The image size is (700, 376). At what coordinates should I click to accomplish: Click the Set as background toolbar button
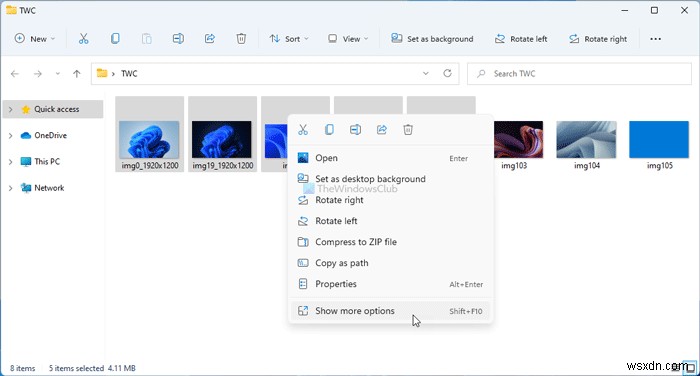pyautogui.click(x=432, y=39)
